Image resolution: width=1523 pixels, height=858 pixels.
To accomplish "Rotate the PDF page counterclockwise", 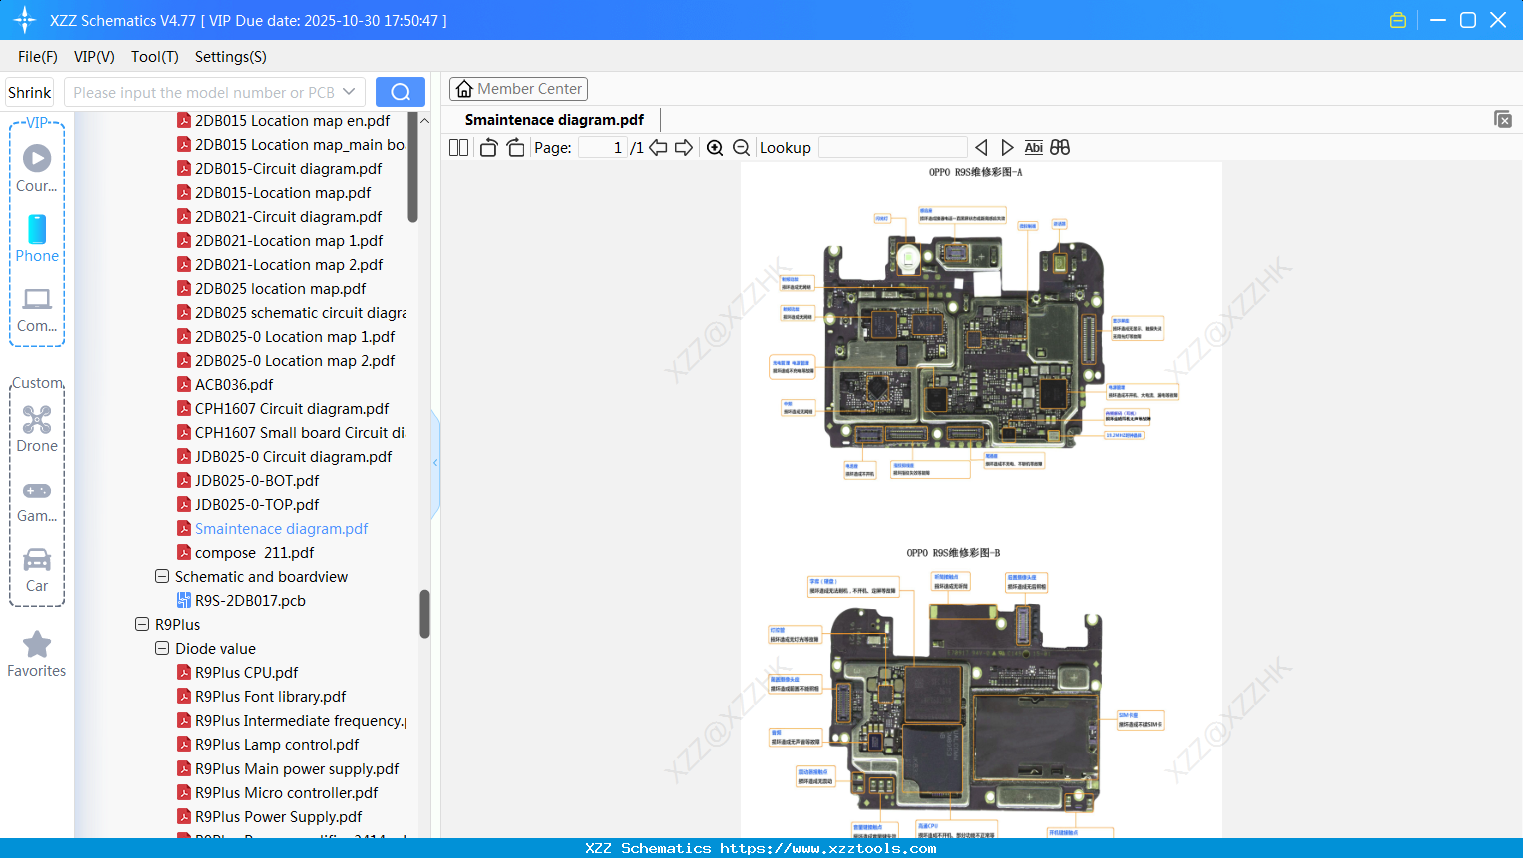I will [487, 147].
